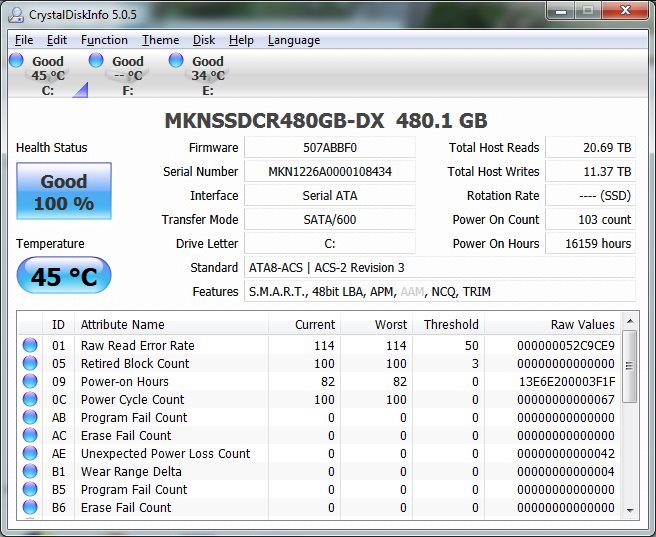Click the Transfer Mode field SATA/600
This screenshot has height=537, width=656.
330,220
